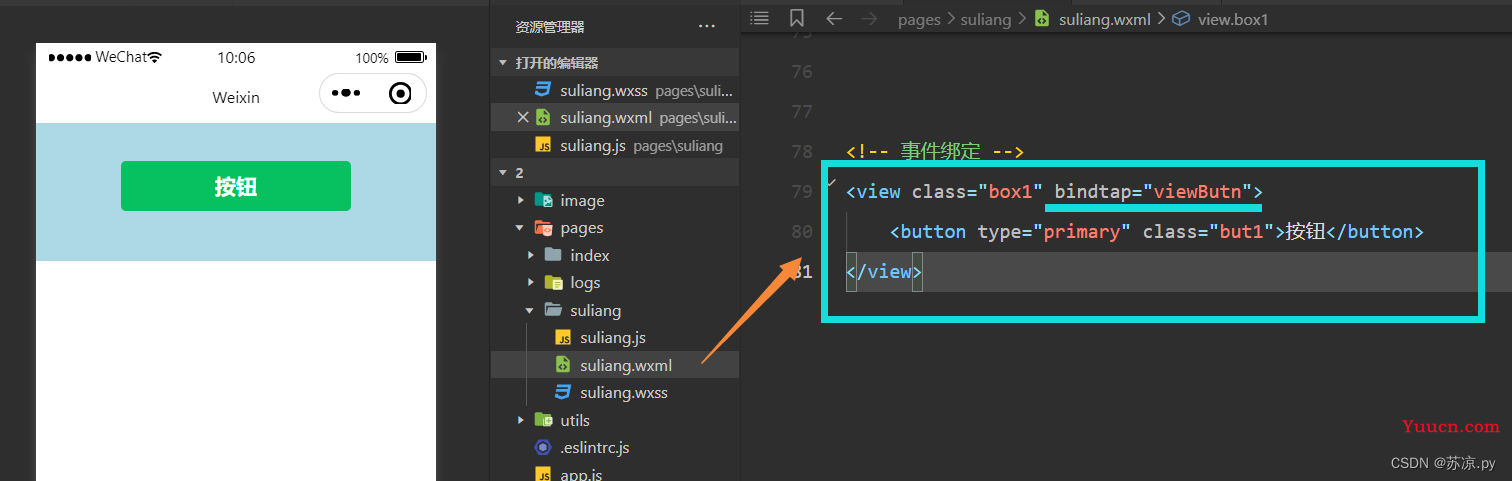Click the 事件绑定 comment on line 78
This screenshot has width=1512, height=481.
point(940,152)
